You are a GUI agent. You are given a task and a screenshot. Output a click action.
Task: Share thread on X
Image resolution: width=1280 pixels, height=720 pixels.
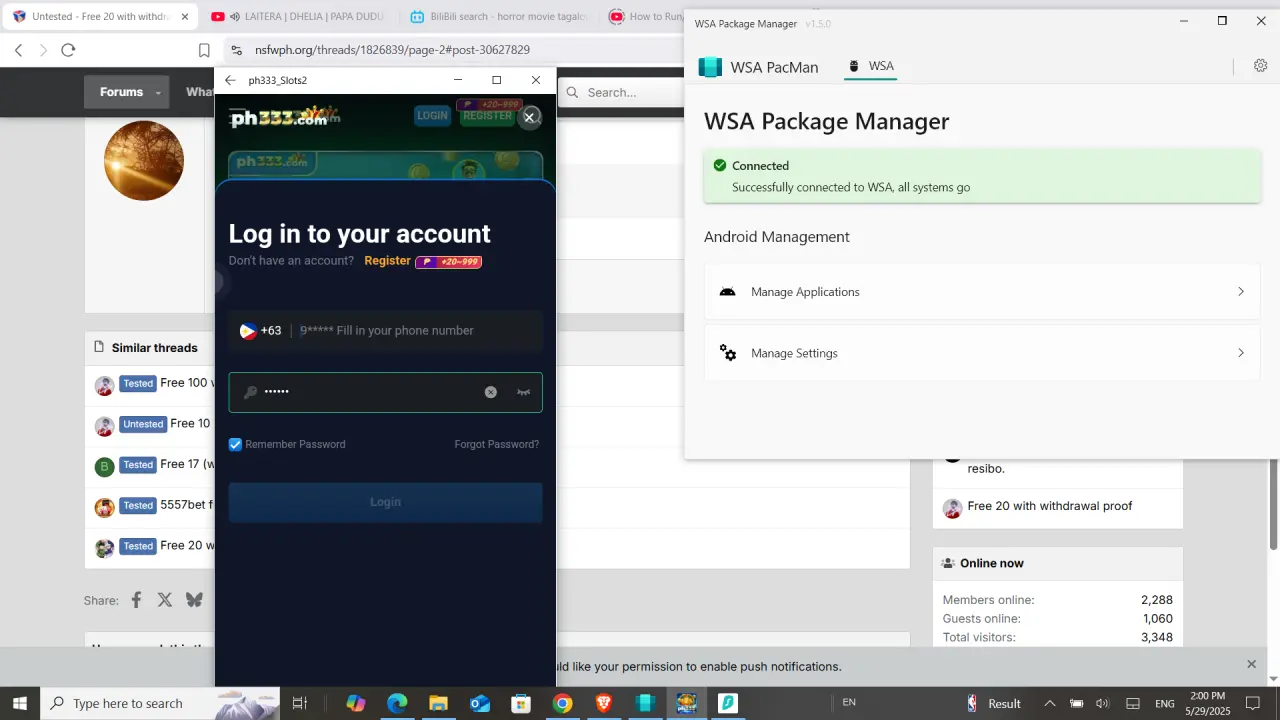[x=165, y=600]
